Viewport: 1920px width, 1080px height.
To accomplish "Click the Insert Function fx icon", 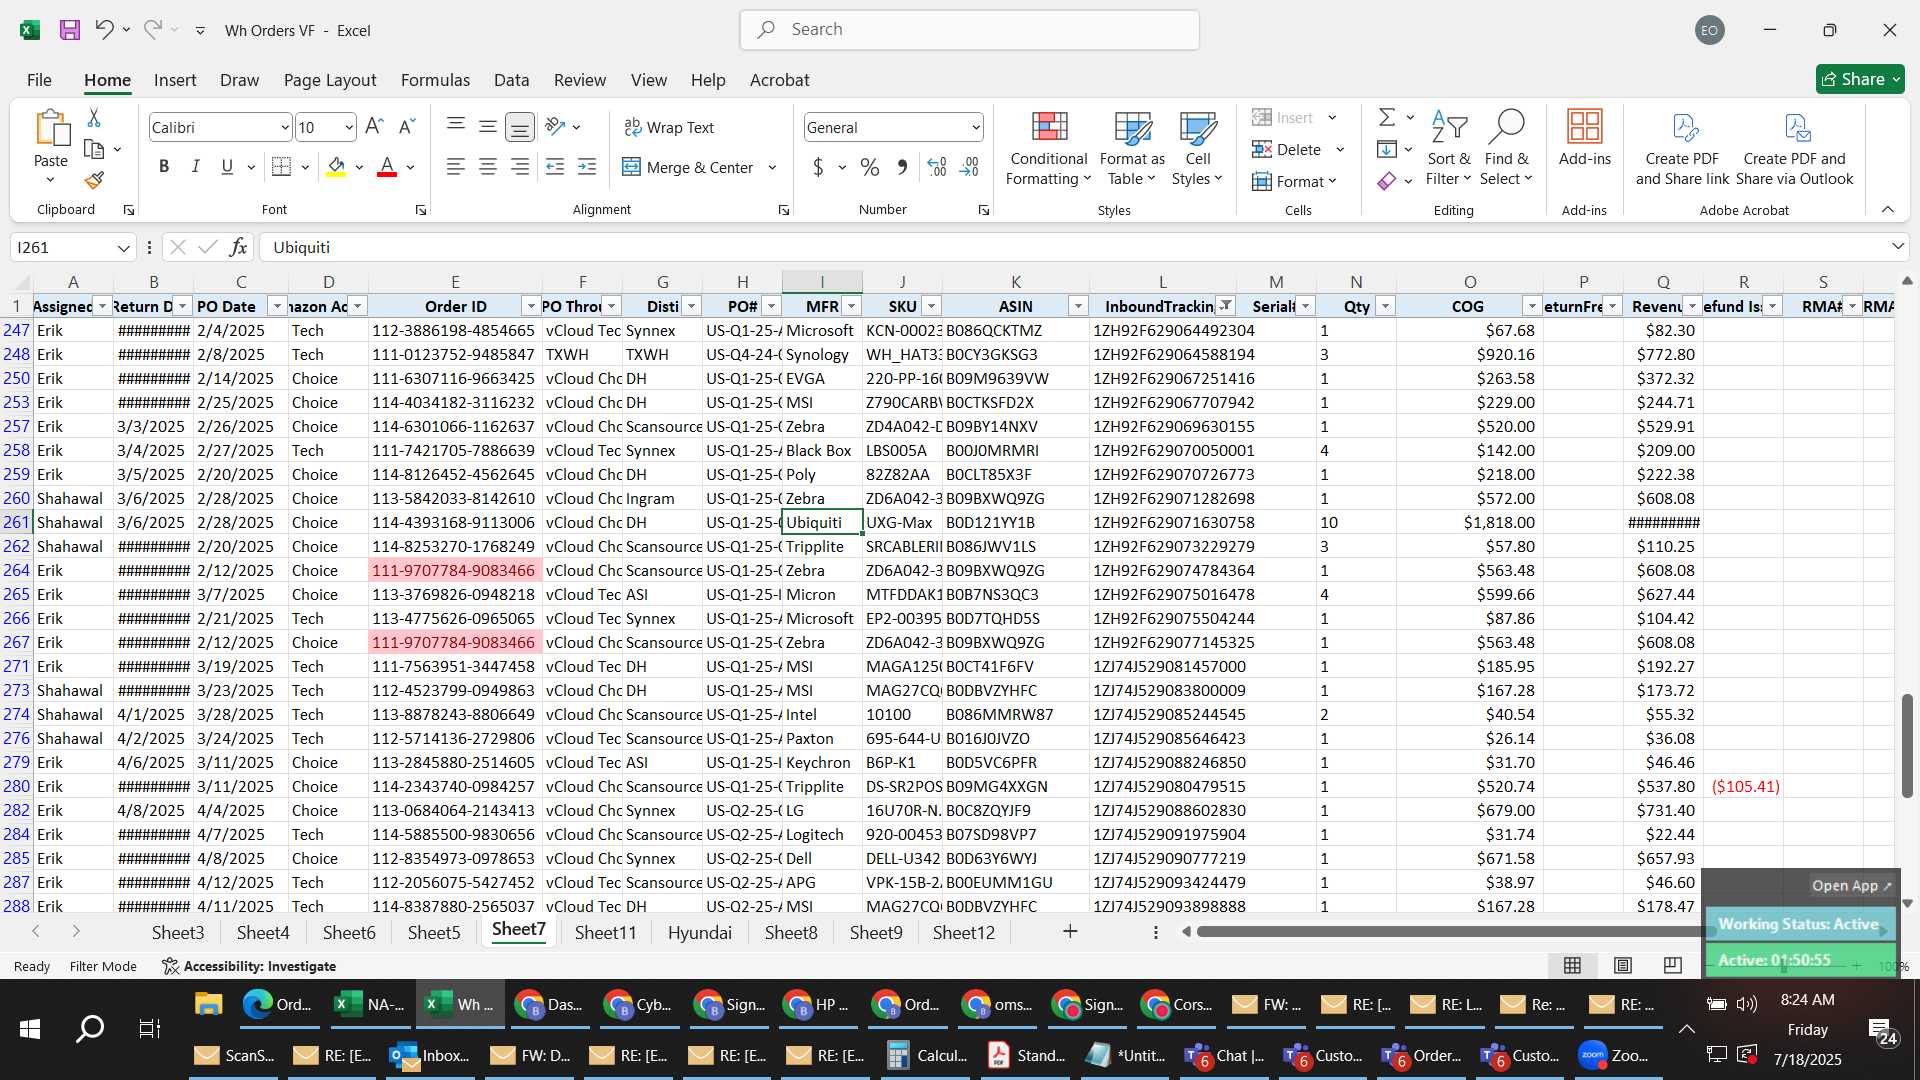I will click(x=238, y=247).
